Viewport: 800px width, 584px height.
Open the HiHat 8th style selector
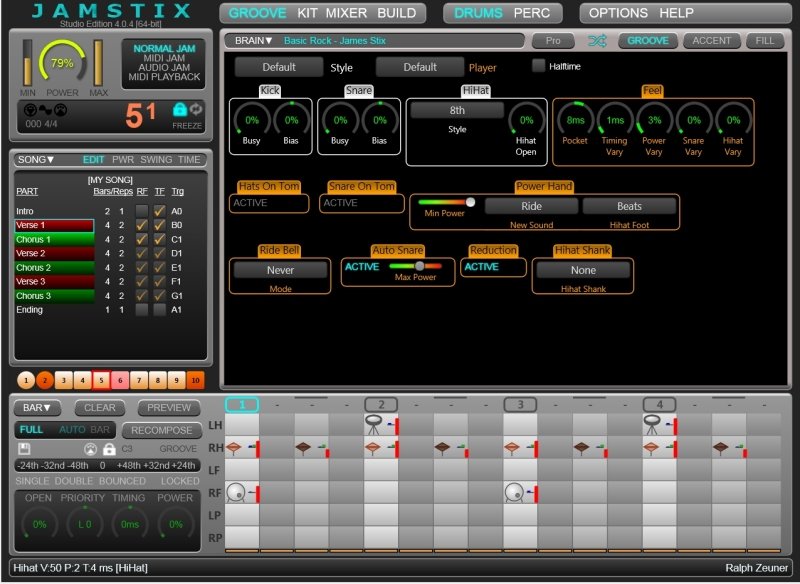tap(457, 110)
